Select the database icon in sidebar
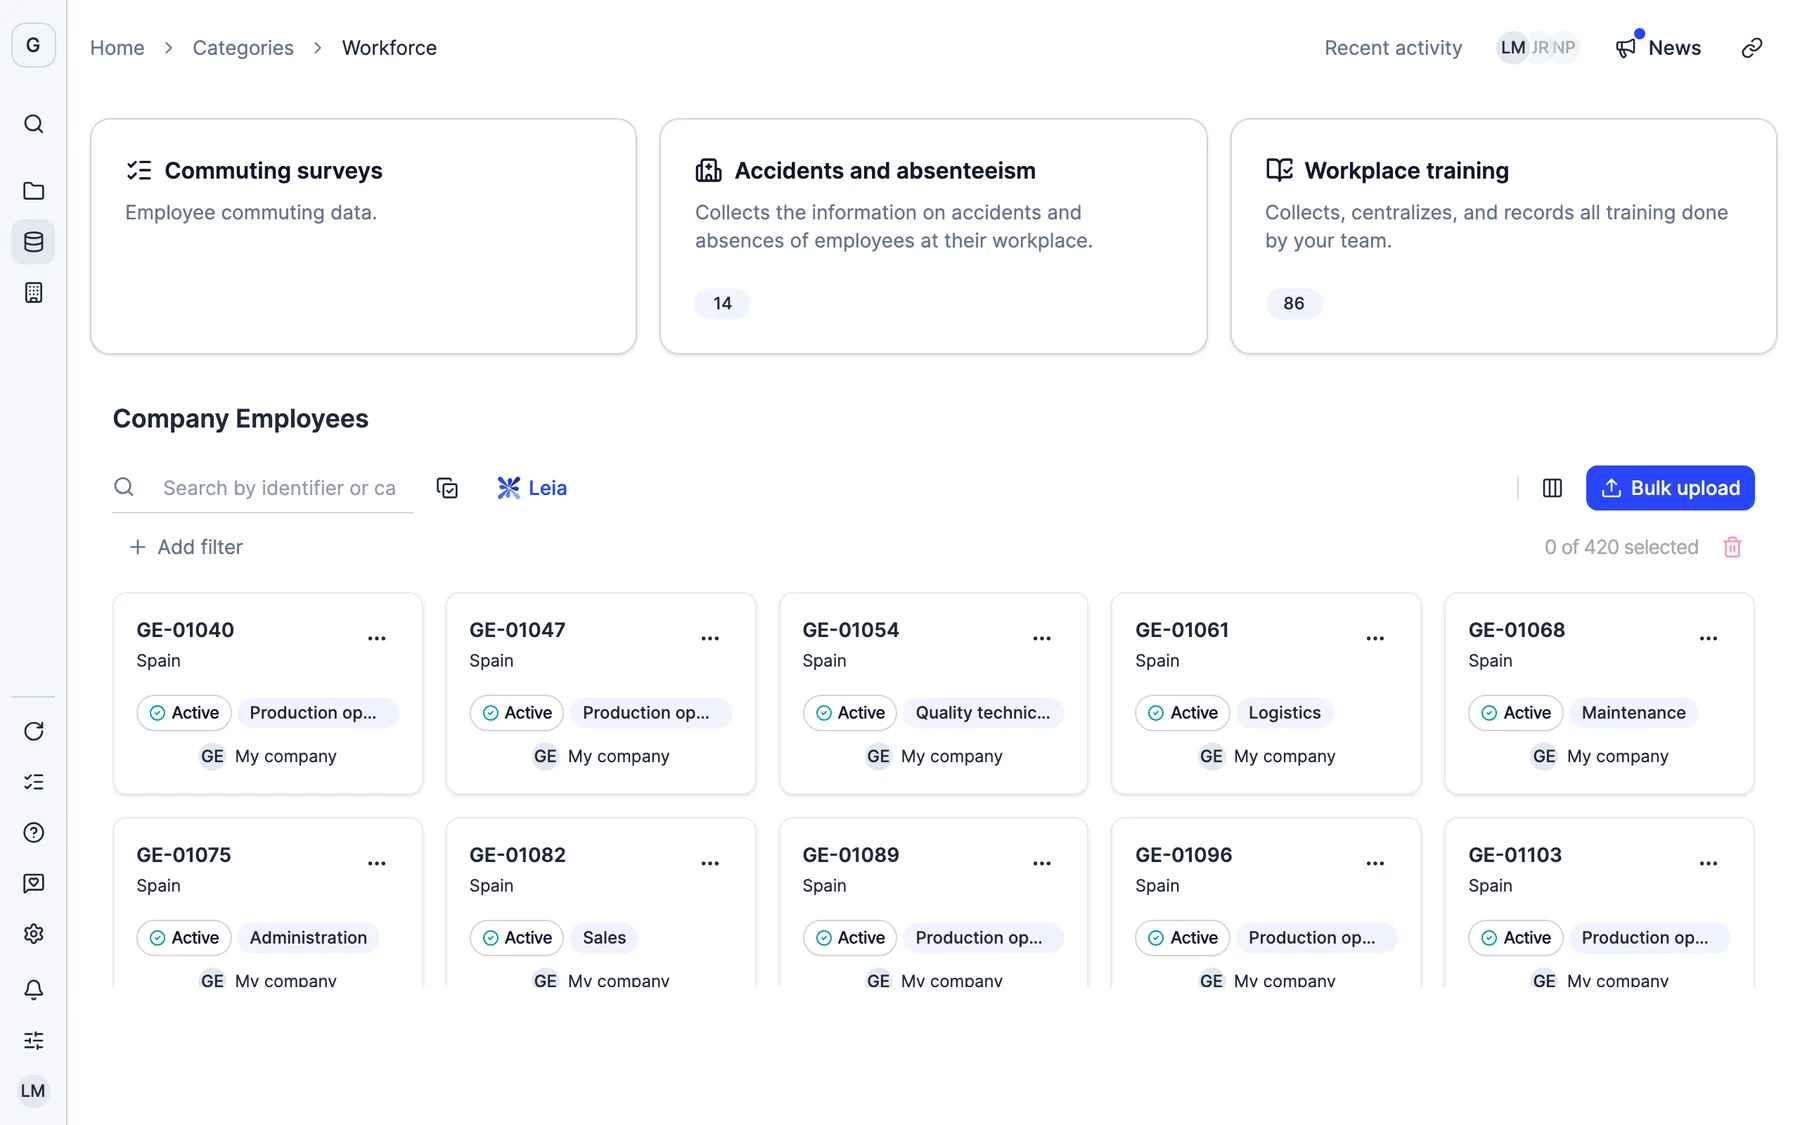 33,242
